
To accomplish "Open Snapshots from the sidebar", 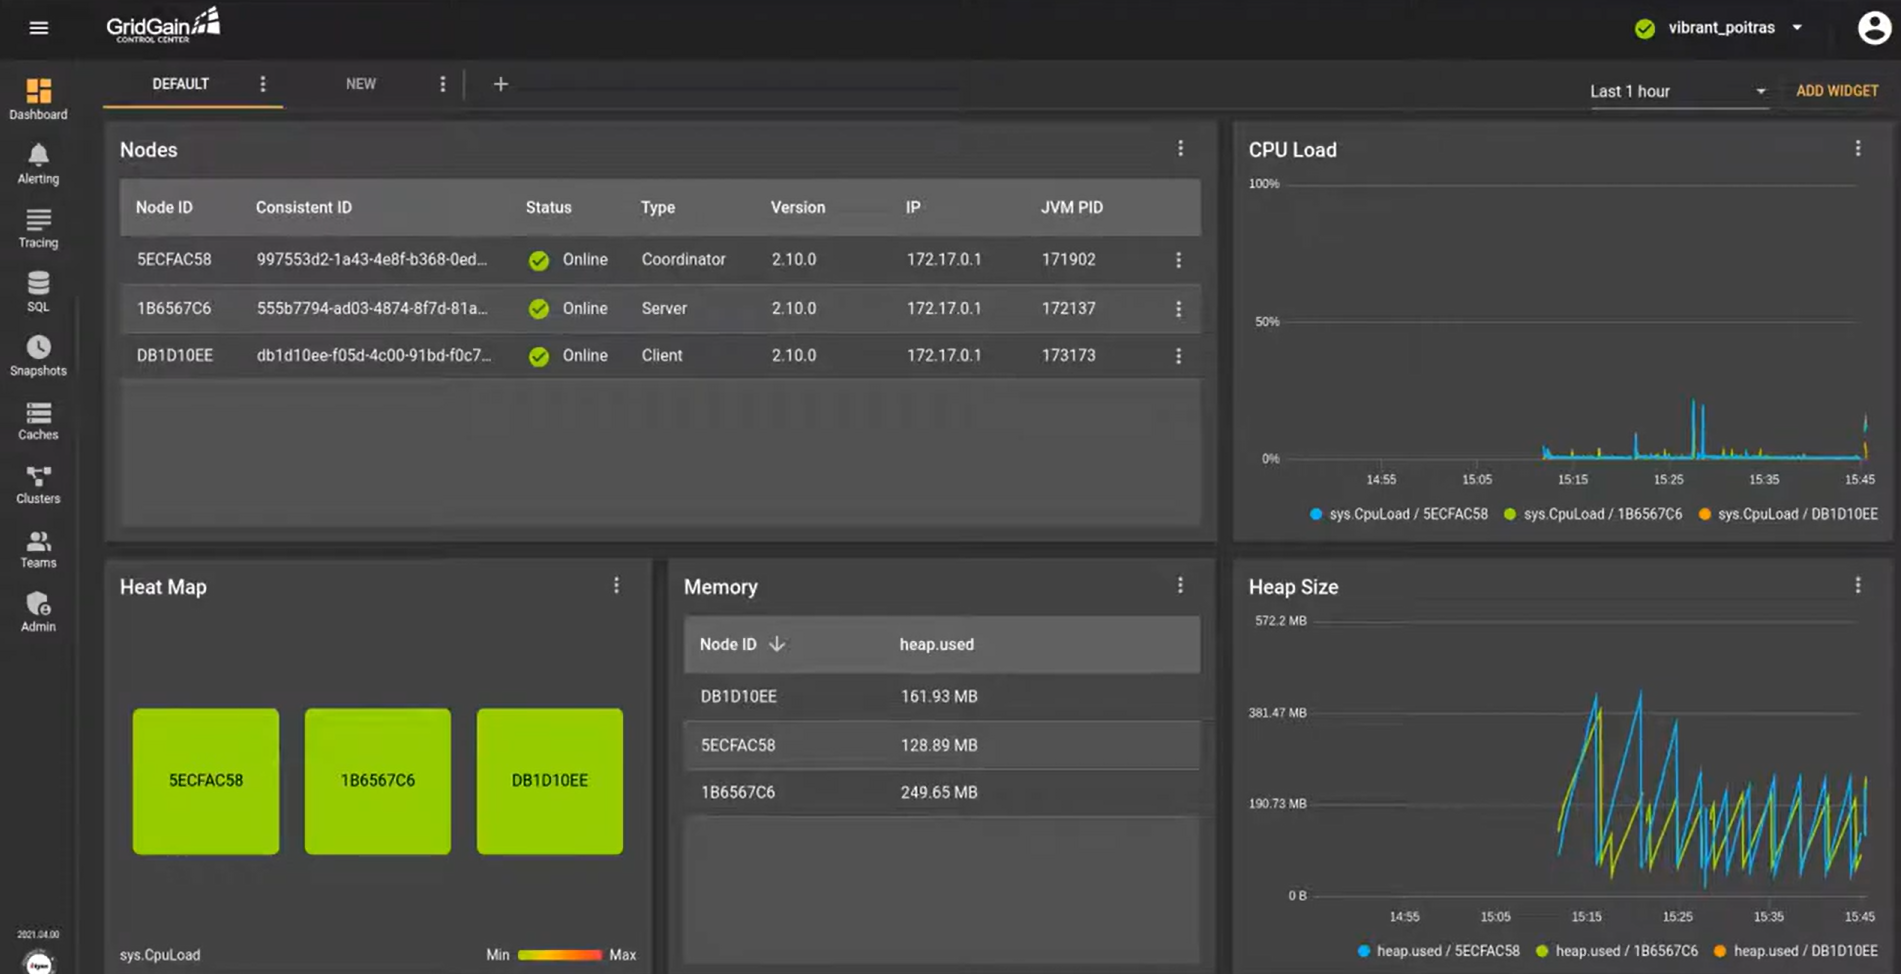I will point(38,355).
